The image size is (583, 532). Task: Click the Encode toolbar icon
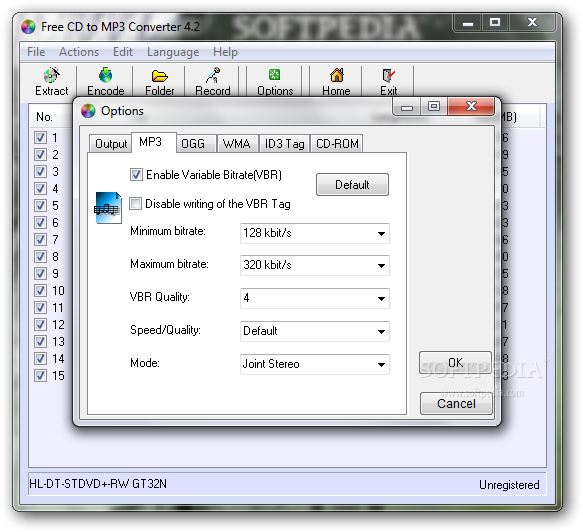(106, 75)
